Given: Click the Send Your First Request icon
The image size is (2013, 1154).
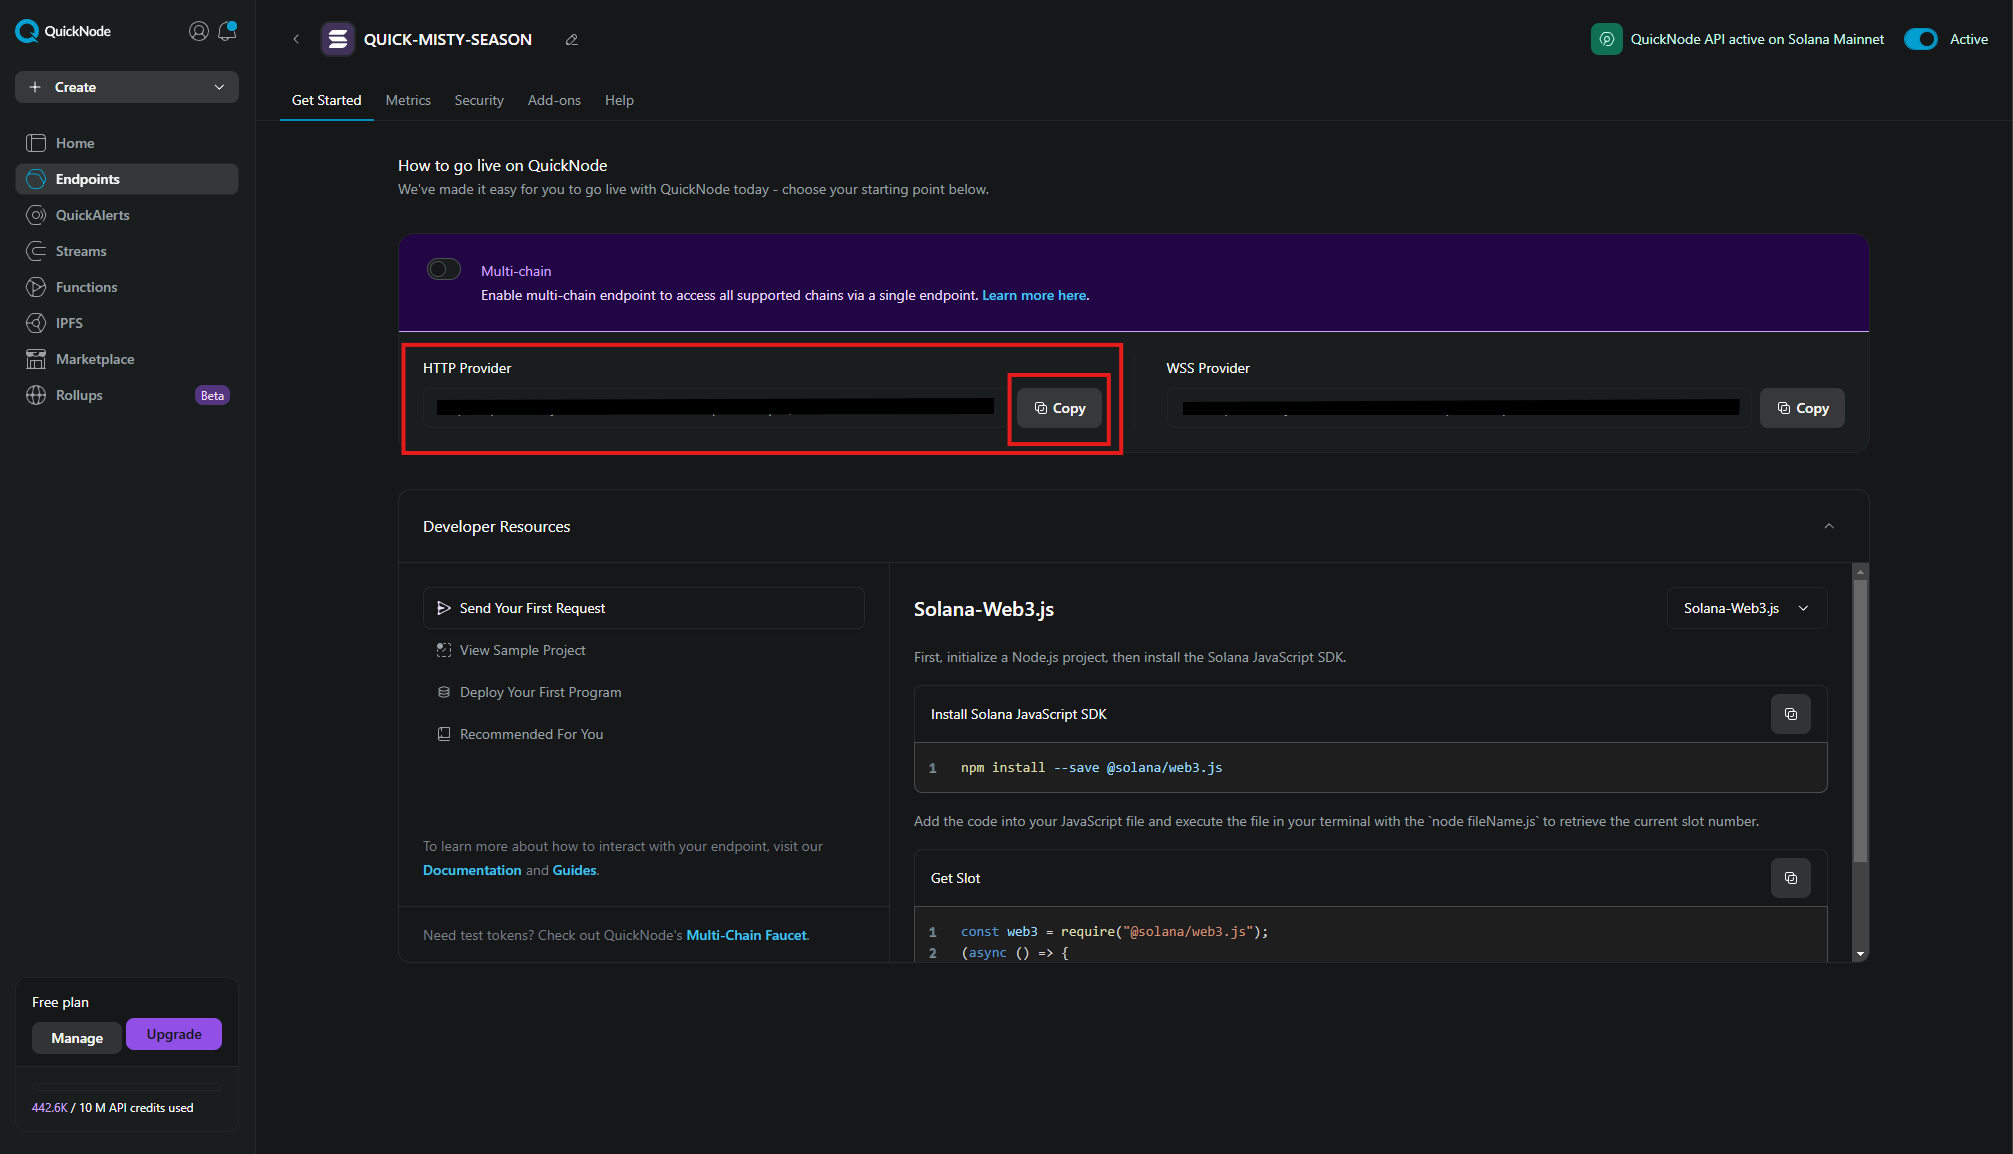Looking at the screenshot, I should pyautogui.click(x=444, y=608).
